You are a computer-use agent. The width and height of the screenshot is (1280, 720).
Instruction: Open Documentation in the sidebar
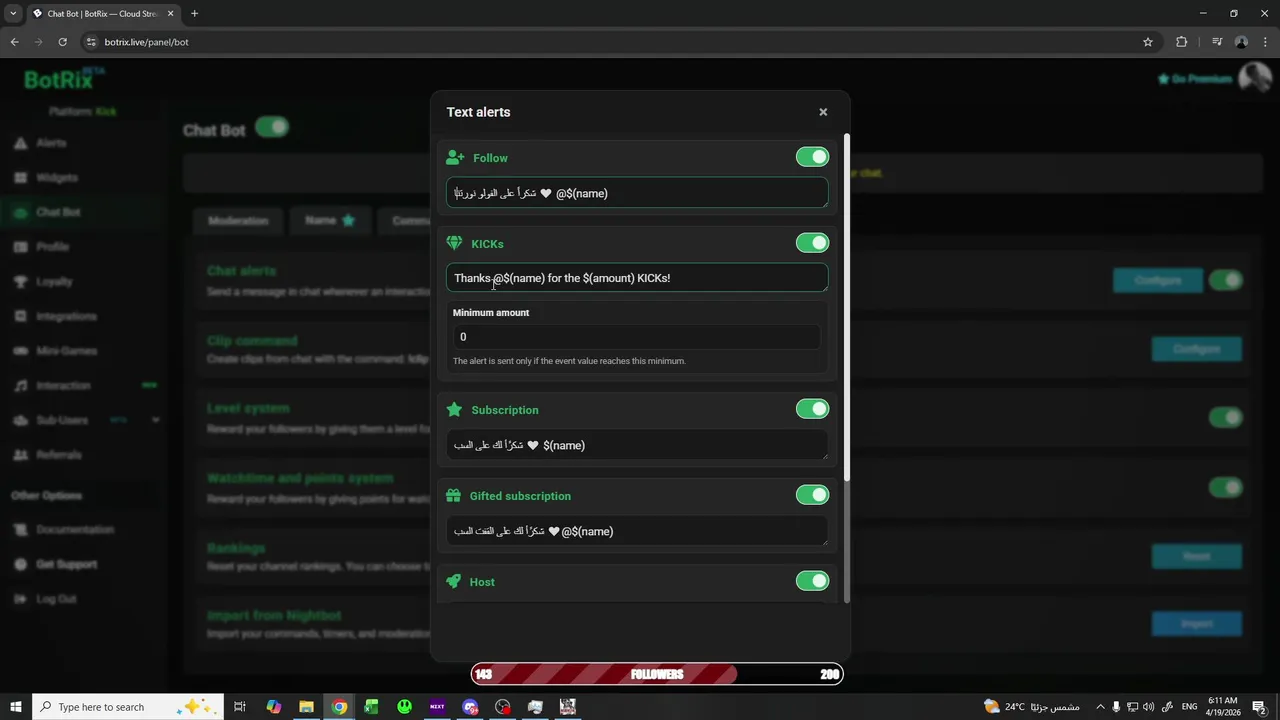click(75, 530)
